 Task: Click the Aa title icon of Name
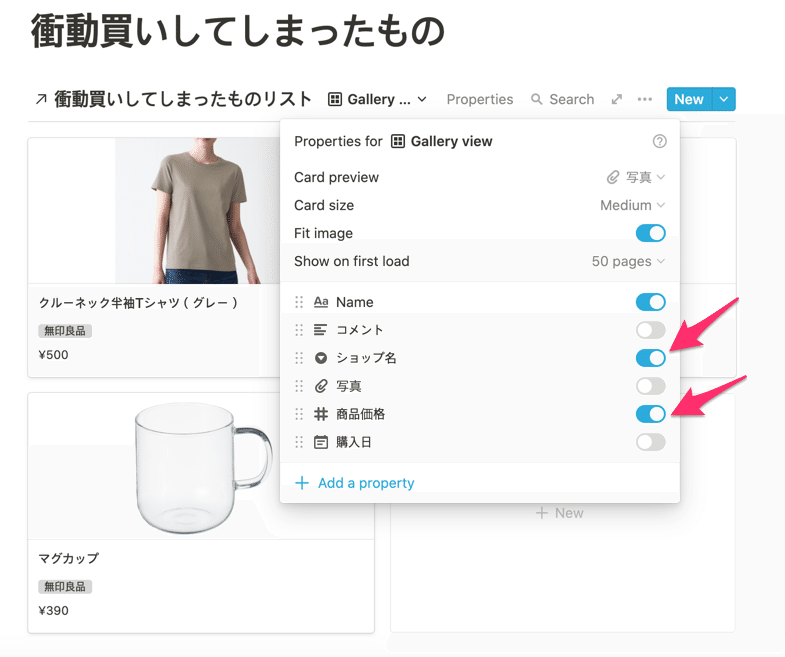coord(321,302)
